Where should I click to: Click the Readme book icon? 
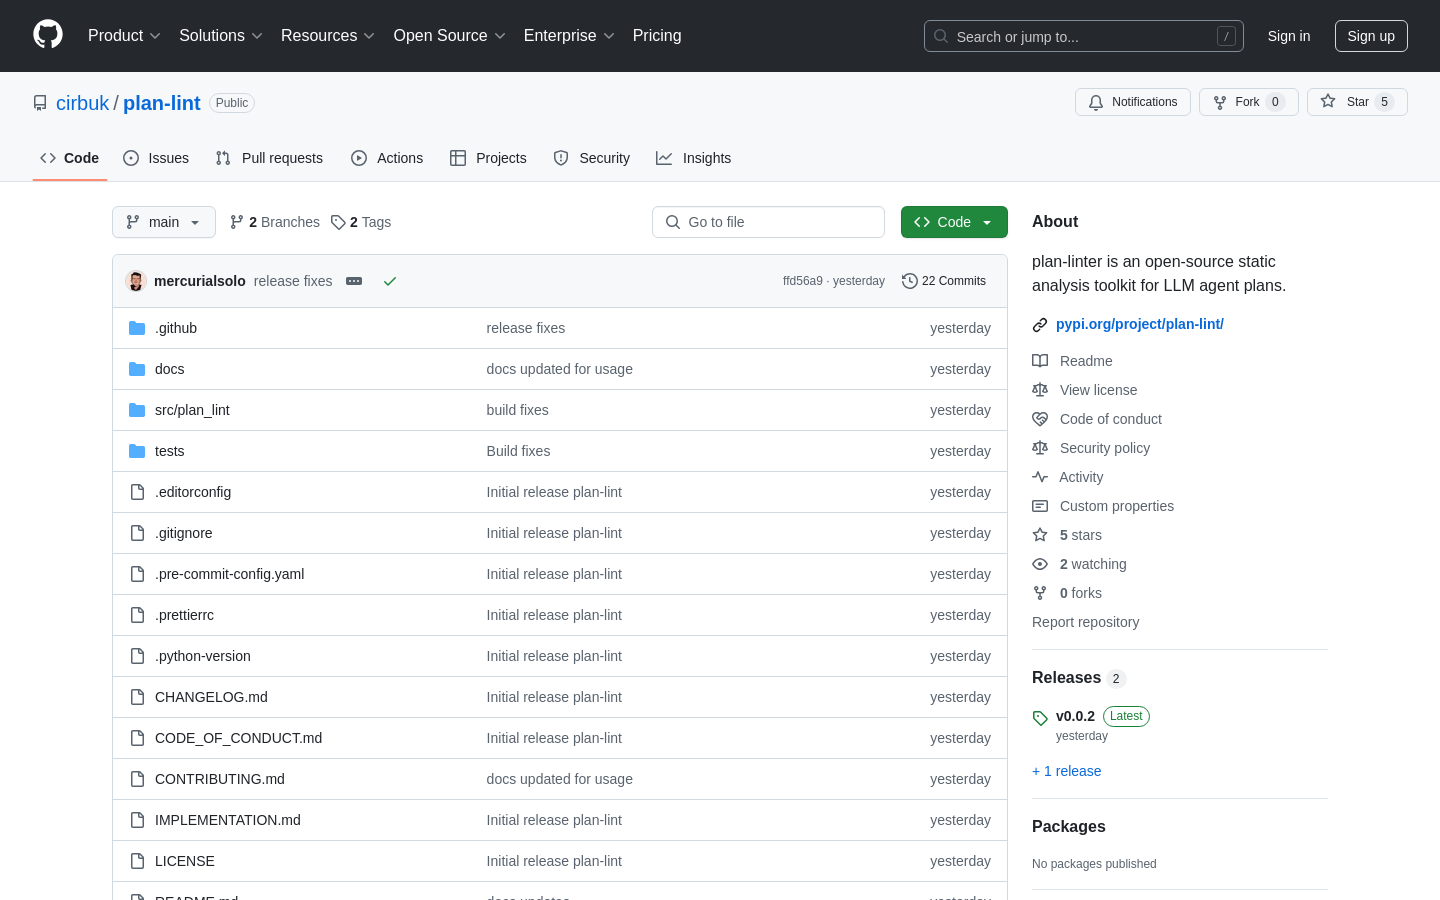[x=1040, y=361]
